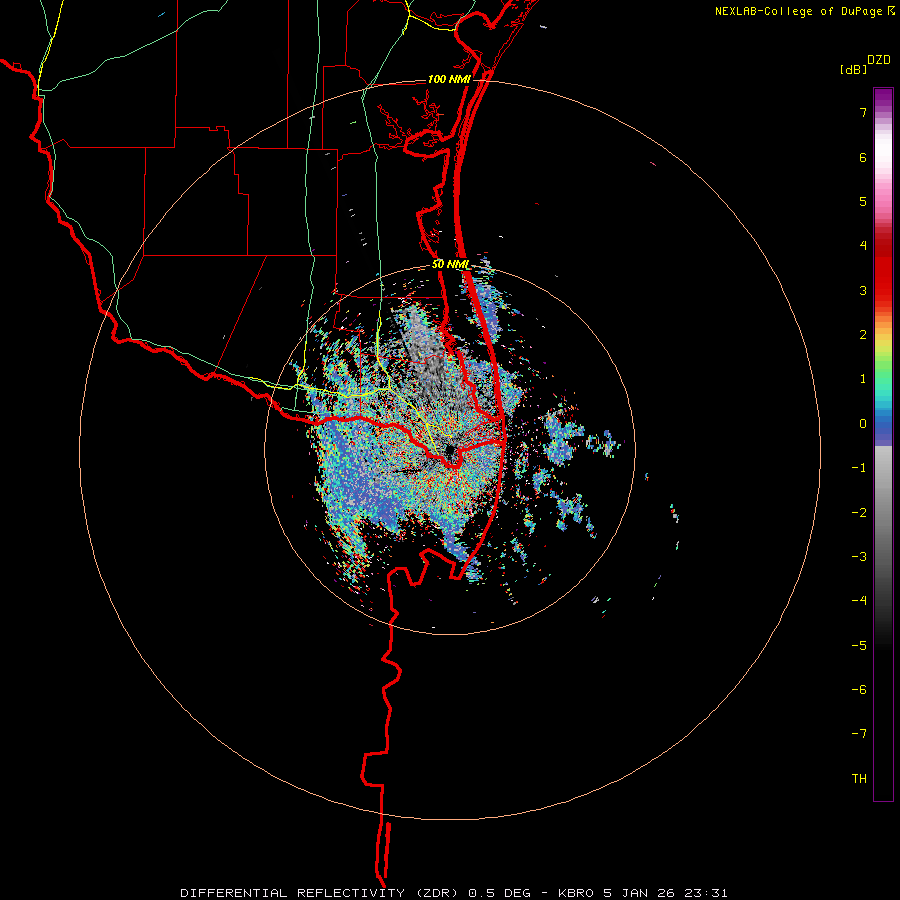Viewport: 900px width, 900px height.
Task: Click the 2 value on the color scale
Action: (863, 335)
